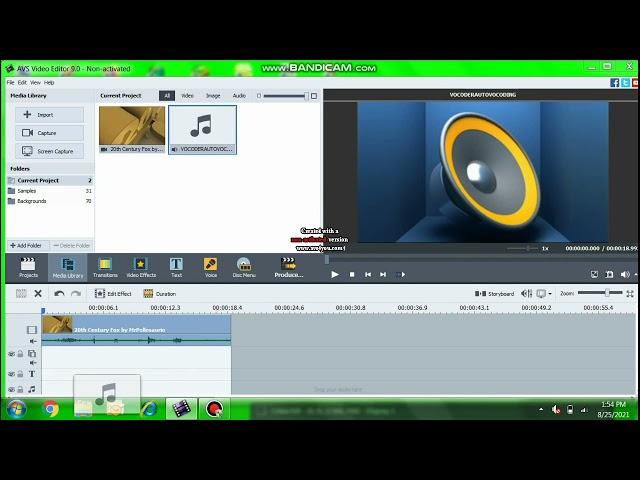Open the Transitions panel
Viewport: 640px width, 480px height.
(105, 267)
